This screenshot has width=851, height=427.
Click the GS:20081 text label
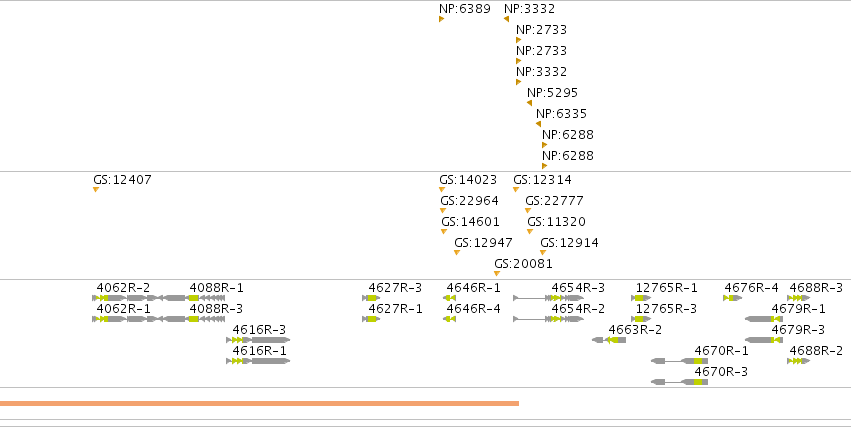point(523,264)
